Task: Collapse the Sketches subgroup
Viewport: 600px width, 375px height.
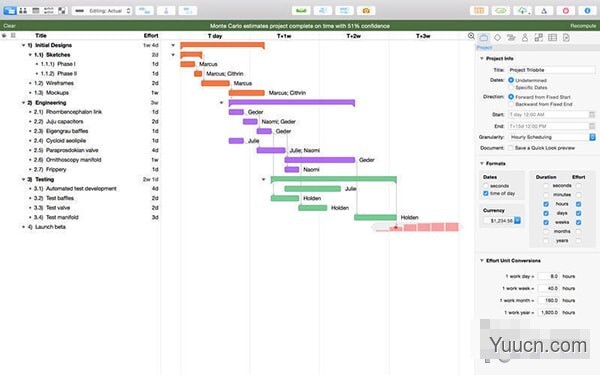Action: pyautogui.click(x=30, y=55)
